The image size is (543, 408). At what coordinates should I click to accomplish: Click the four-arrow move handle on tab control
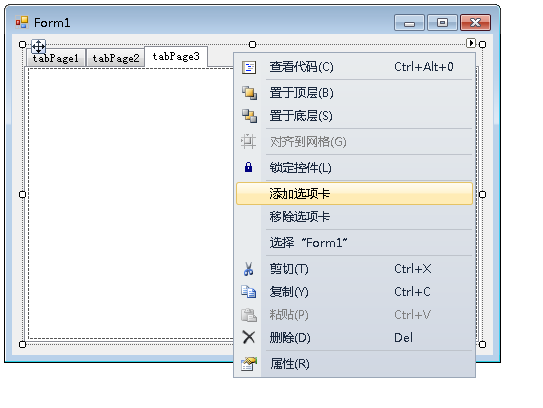point(38,46)
